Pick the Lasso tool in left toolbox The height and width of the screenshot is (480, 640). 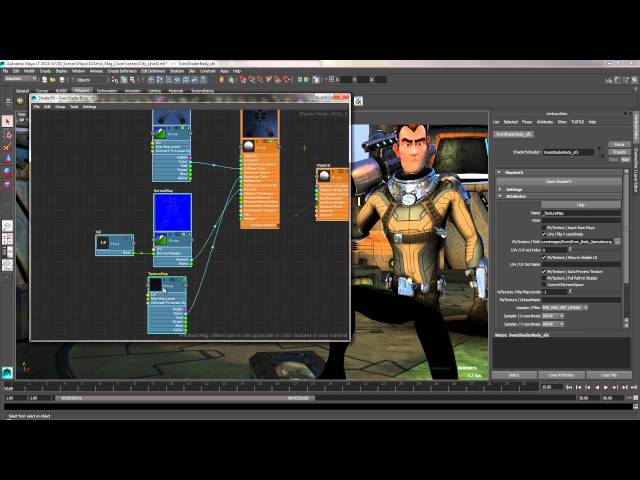tap(7, 134)
